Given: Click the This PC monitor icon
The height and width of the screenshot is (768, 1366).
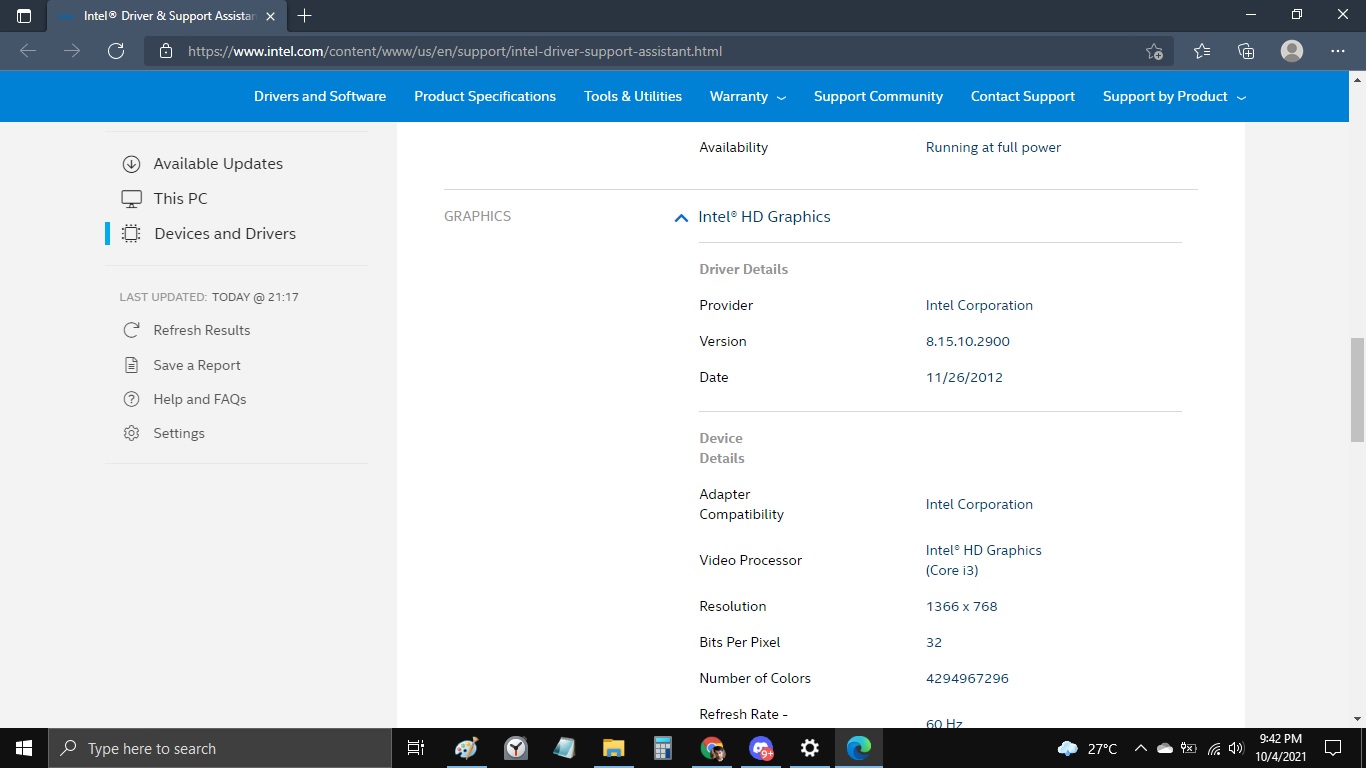Looking at the screenshot, I should [x=131, y=198].
